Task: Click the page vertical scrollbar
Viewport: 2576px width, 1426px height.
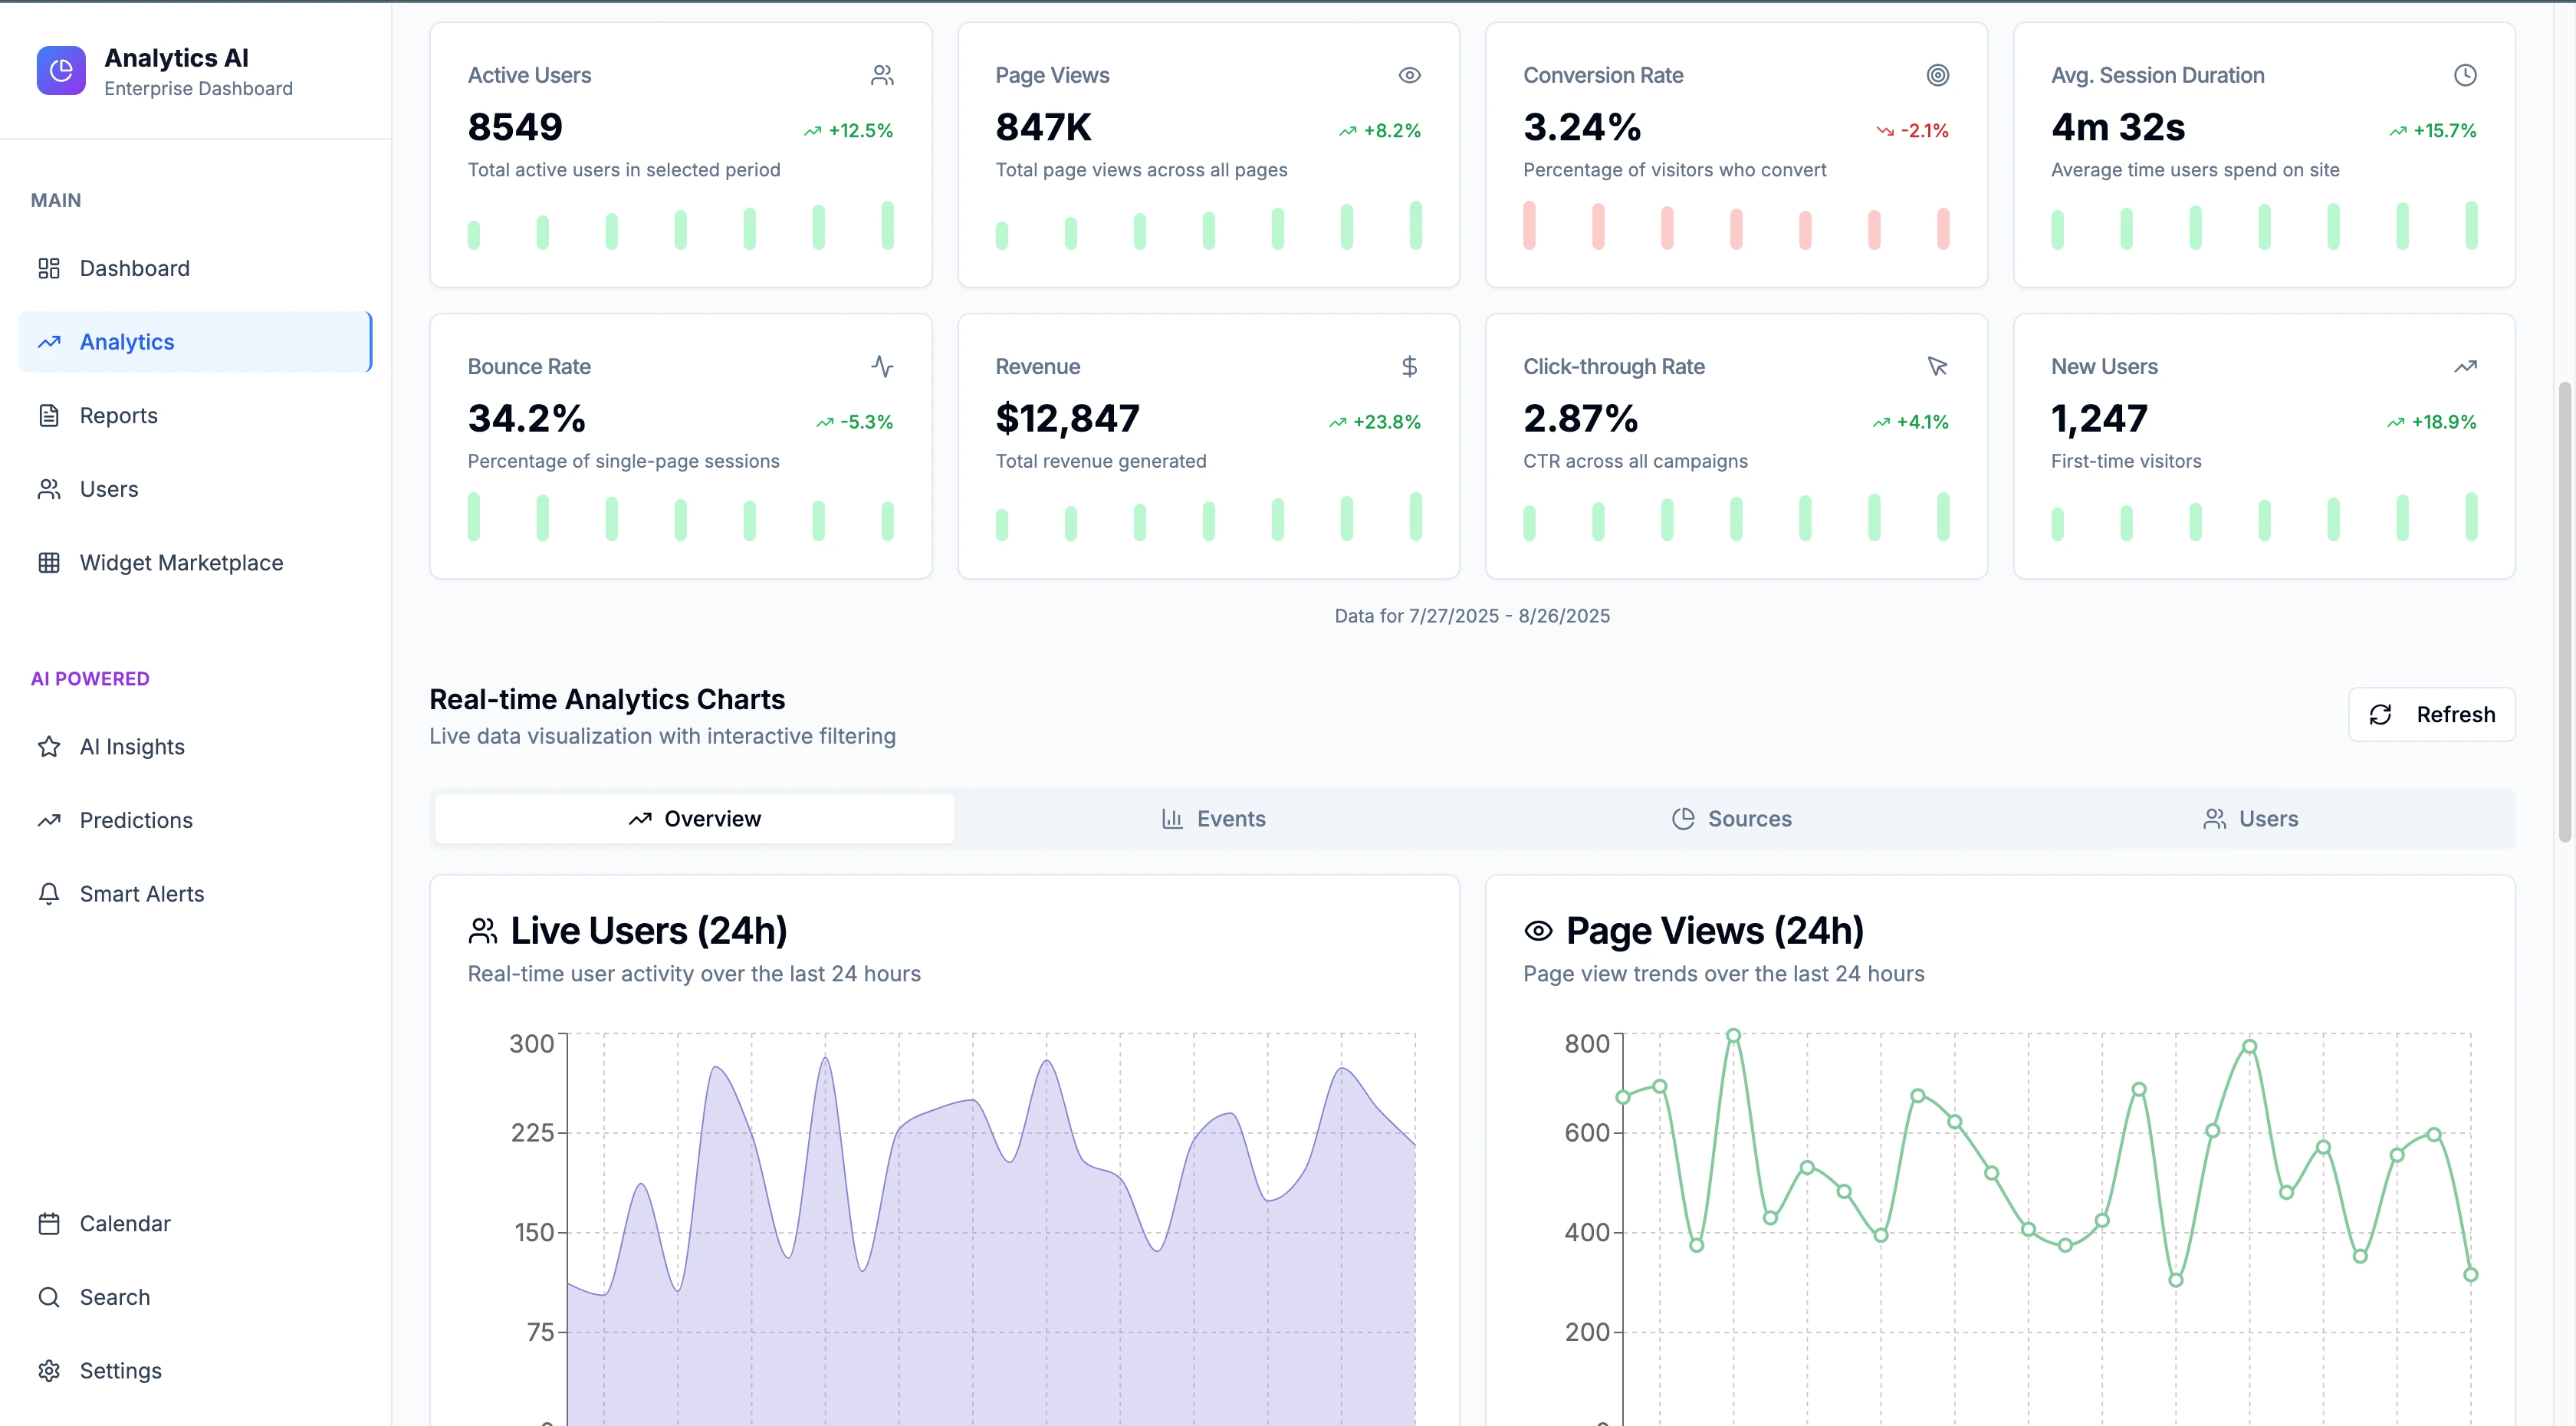Action: [x=2565, y=611]
